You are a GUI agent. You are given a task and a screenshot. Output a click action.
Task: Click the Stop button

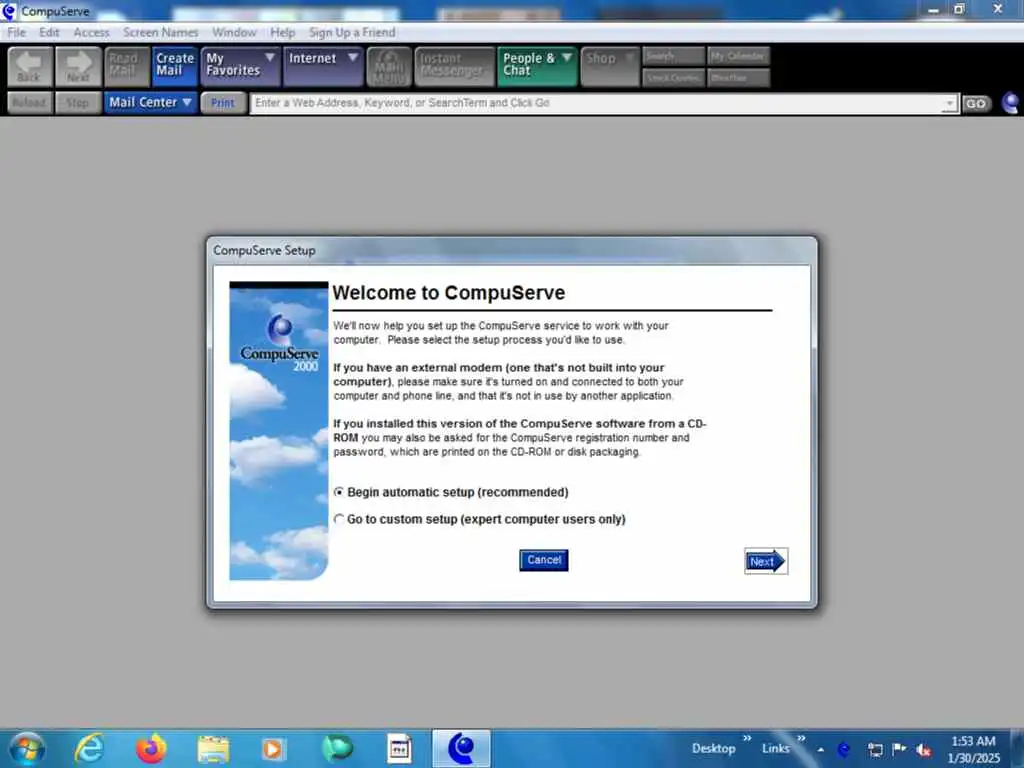(x=78, y=103)
